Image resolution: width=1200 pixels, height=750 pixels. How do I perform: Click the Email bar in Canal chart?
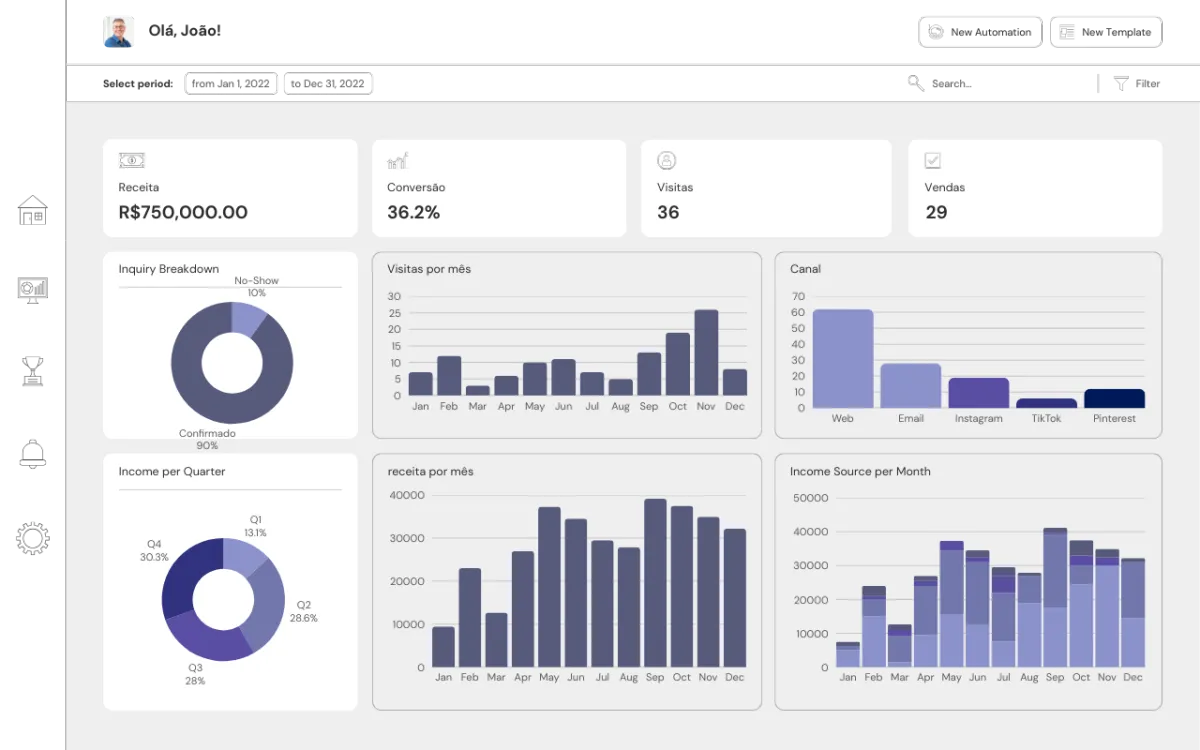[x=911, y=385]
